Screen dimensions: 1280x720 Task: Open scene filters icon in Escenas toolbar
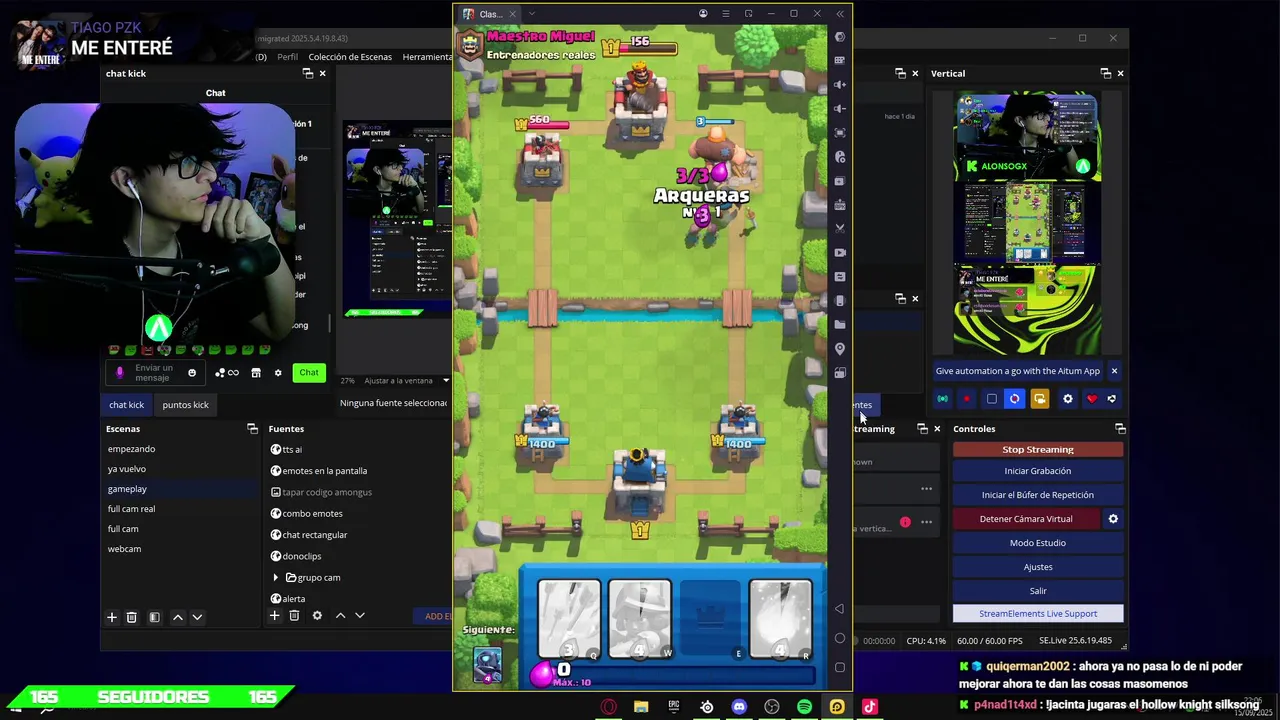pyautogui.click(x=154, y=617)
